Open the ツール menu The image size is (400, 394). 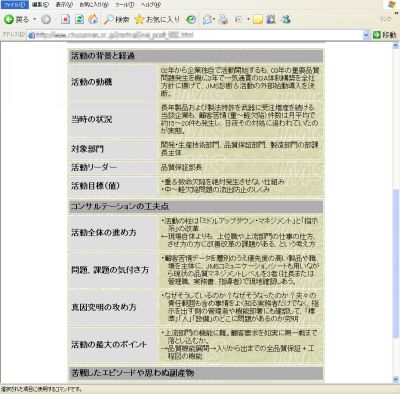(125, 5)
